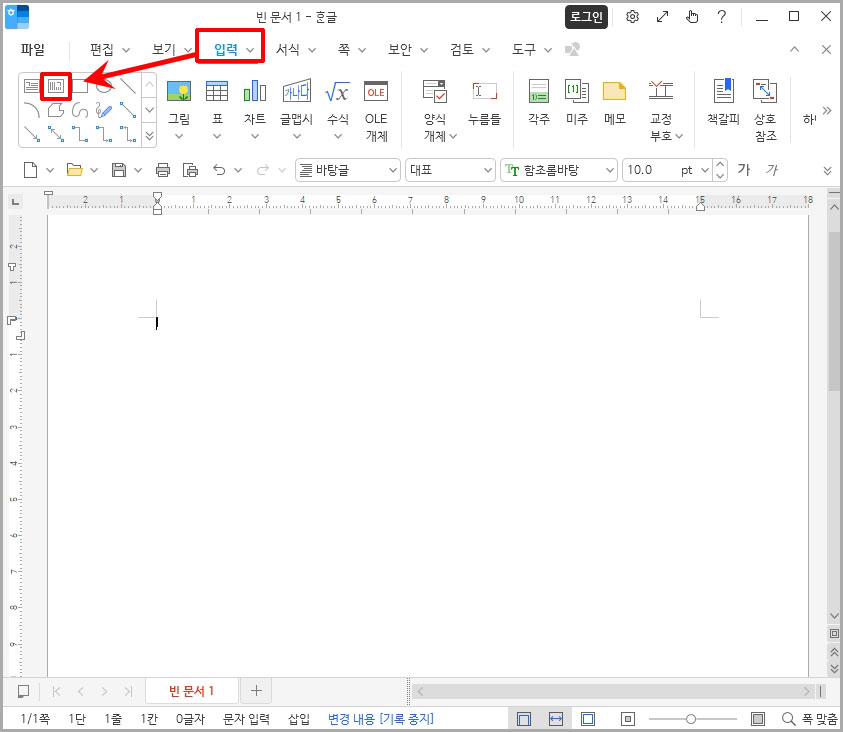Toggle 삽입 insert mode in status bar

(x=297, y=718)
